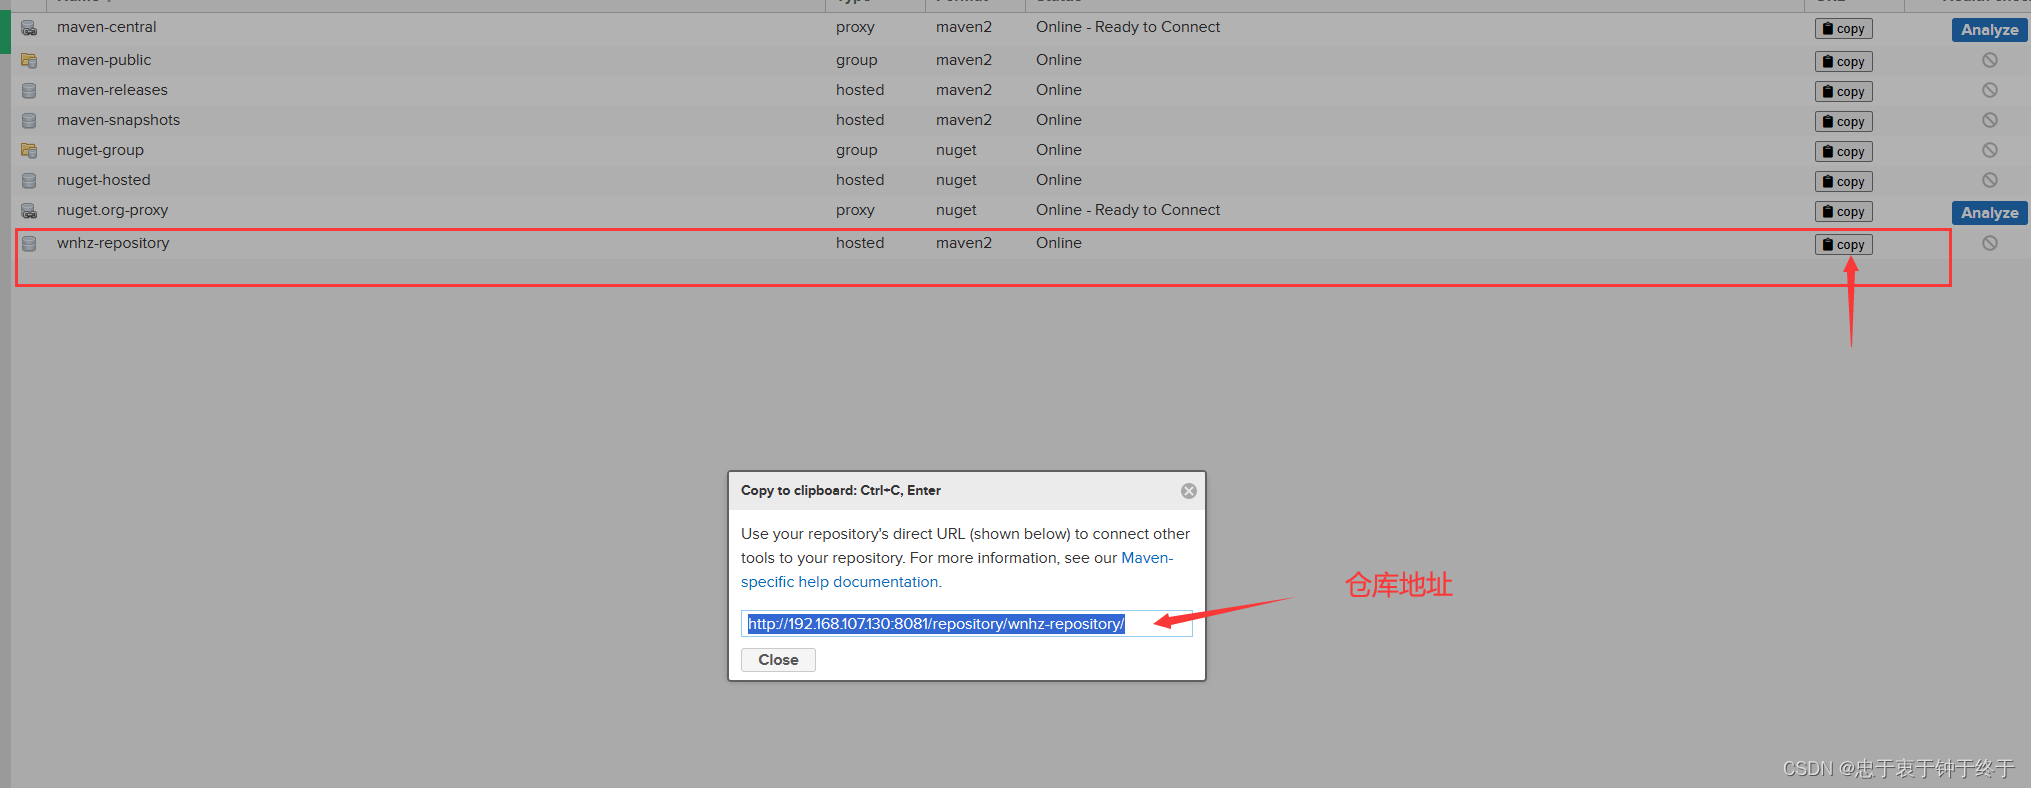Image resolution: width=2031 pixels, height=788 pixels.
Task: Click the maven-snapshots hosted repository icon
Action: [x=29, y=121]
